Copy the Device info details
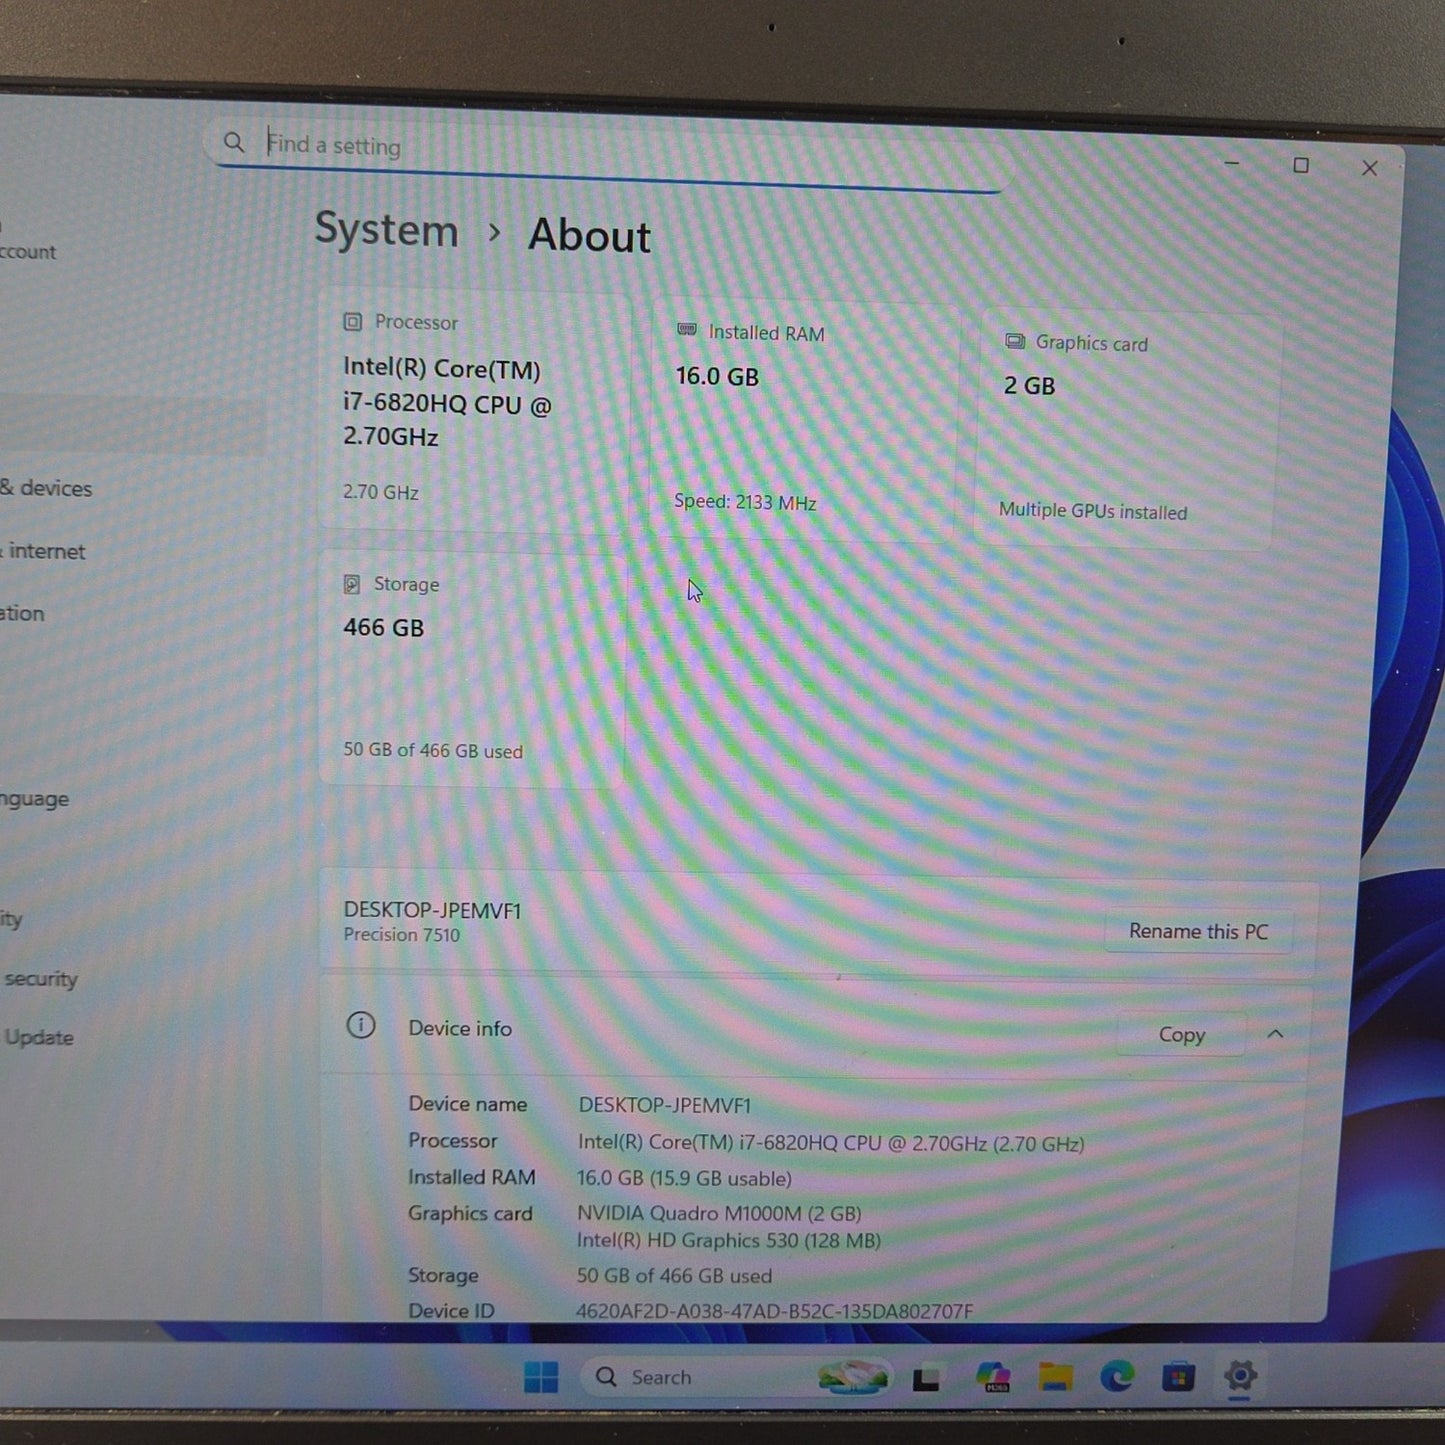 1181,1035
